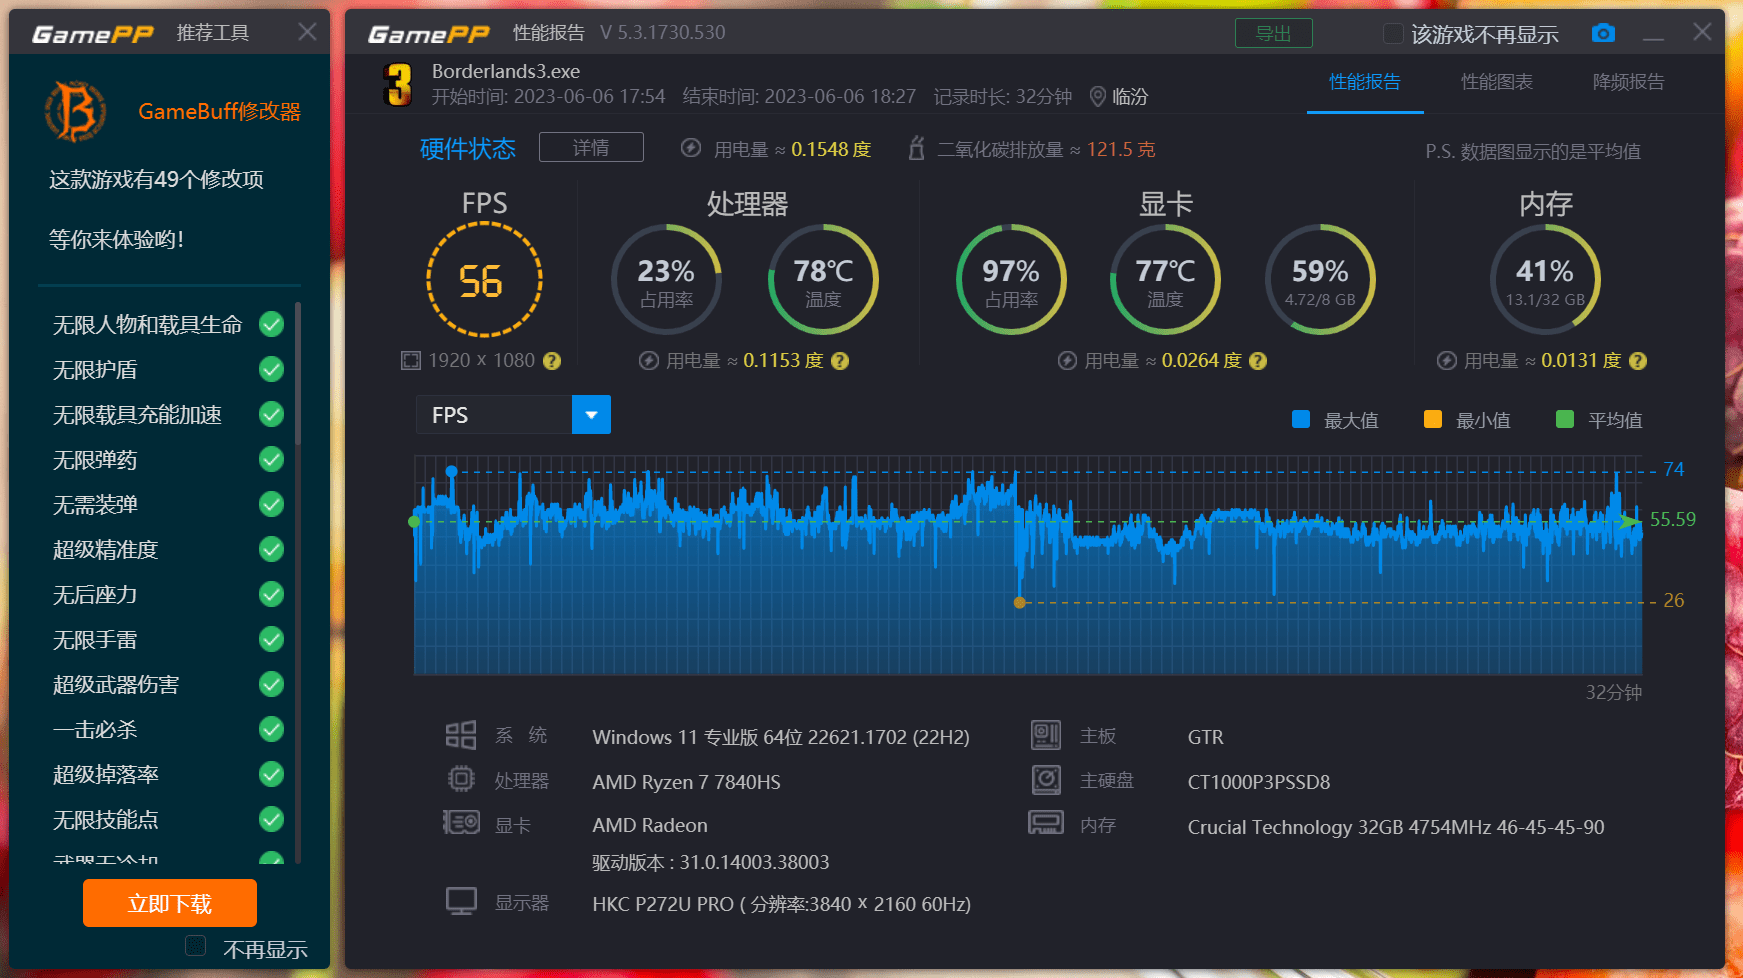Click the processor temperature gauge showing 78℃

tap(823, 280)
